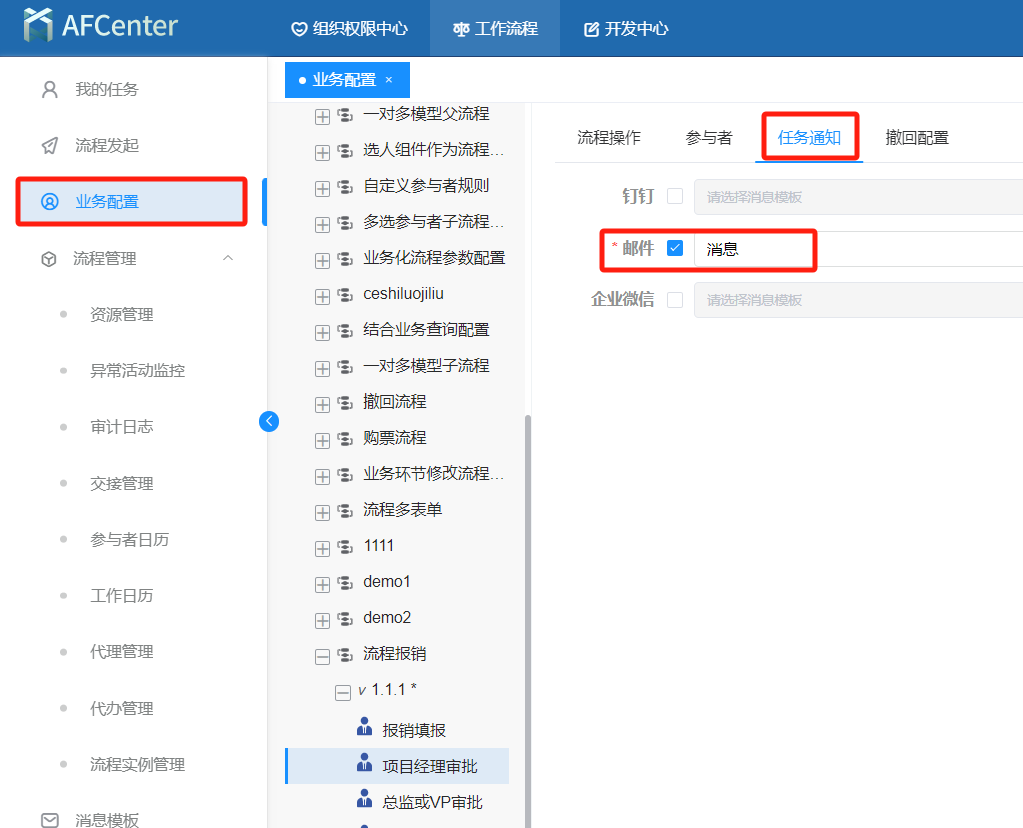Viewport: 1023px width, 828px height.
Task: Enable the 钉钉 notification checkbox
Action: click(x=675, y=196)
